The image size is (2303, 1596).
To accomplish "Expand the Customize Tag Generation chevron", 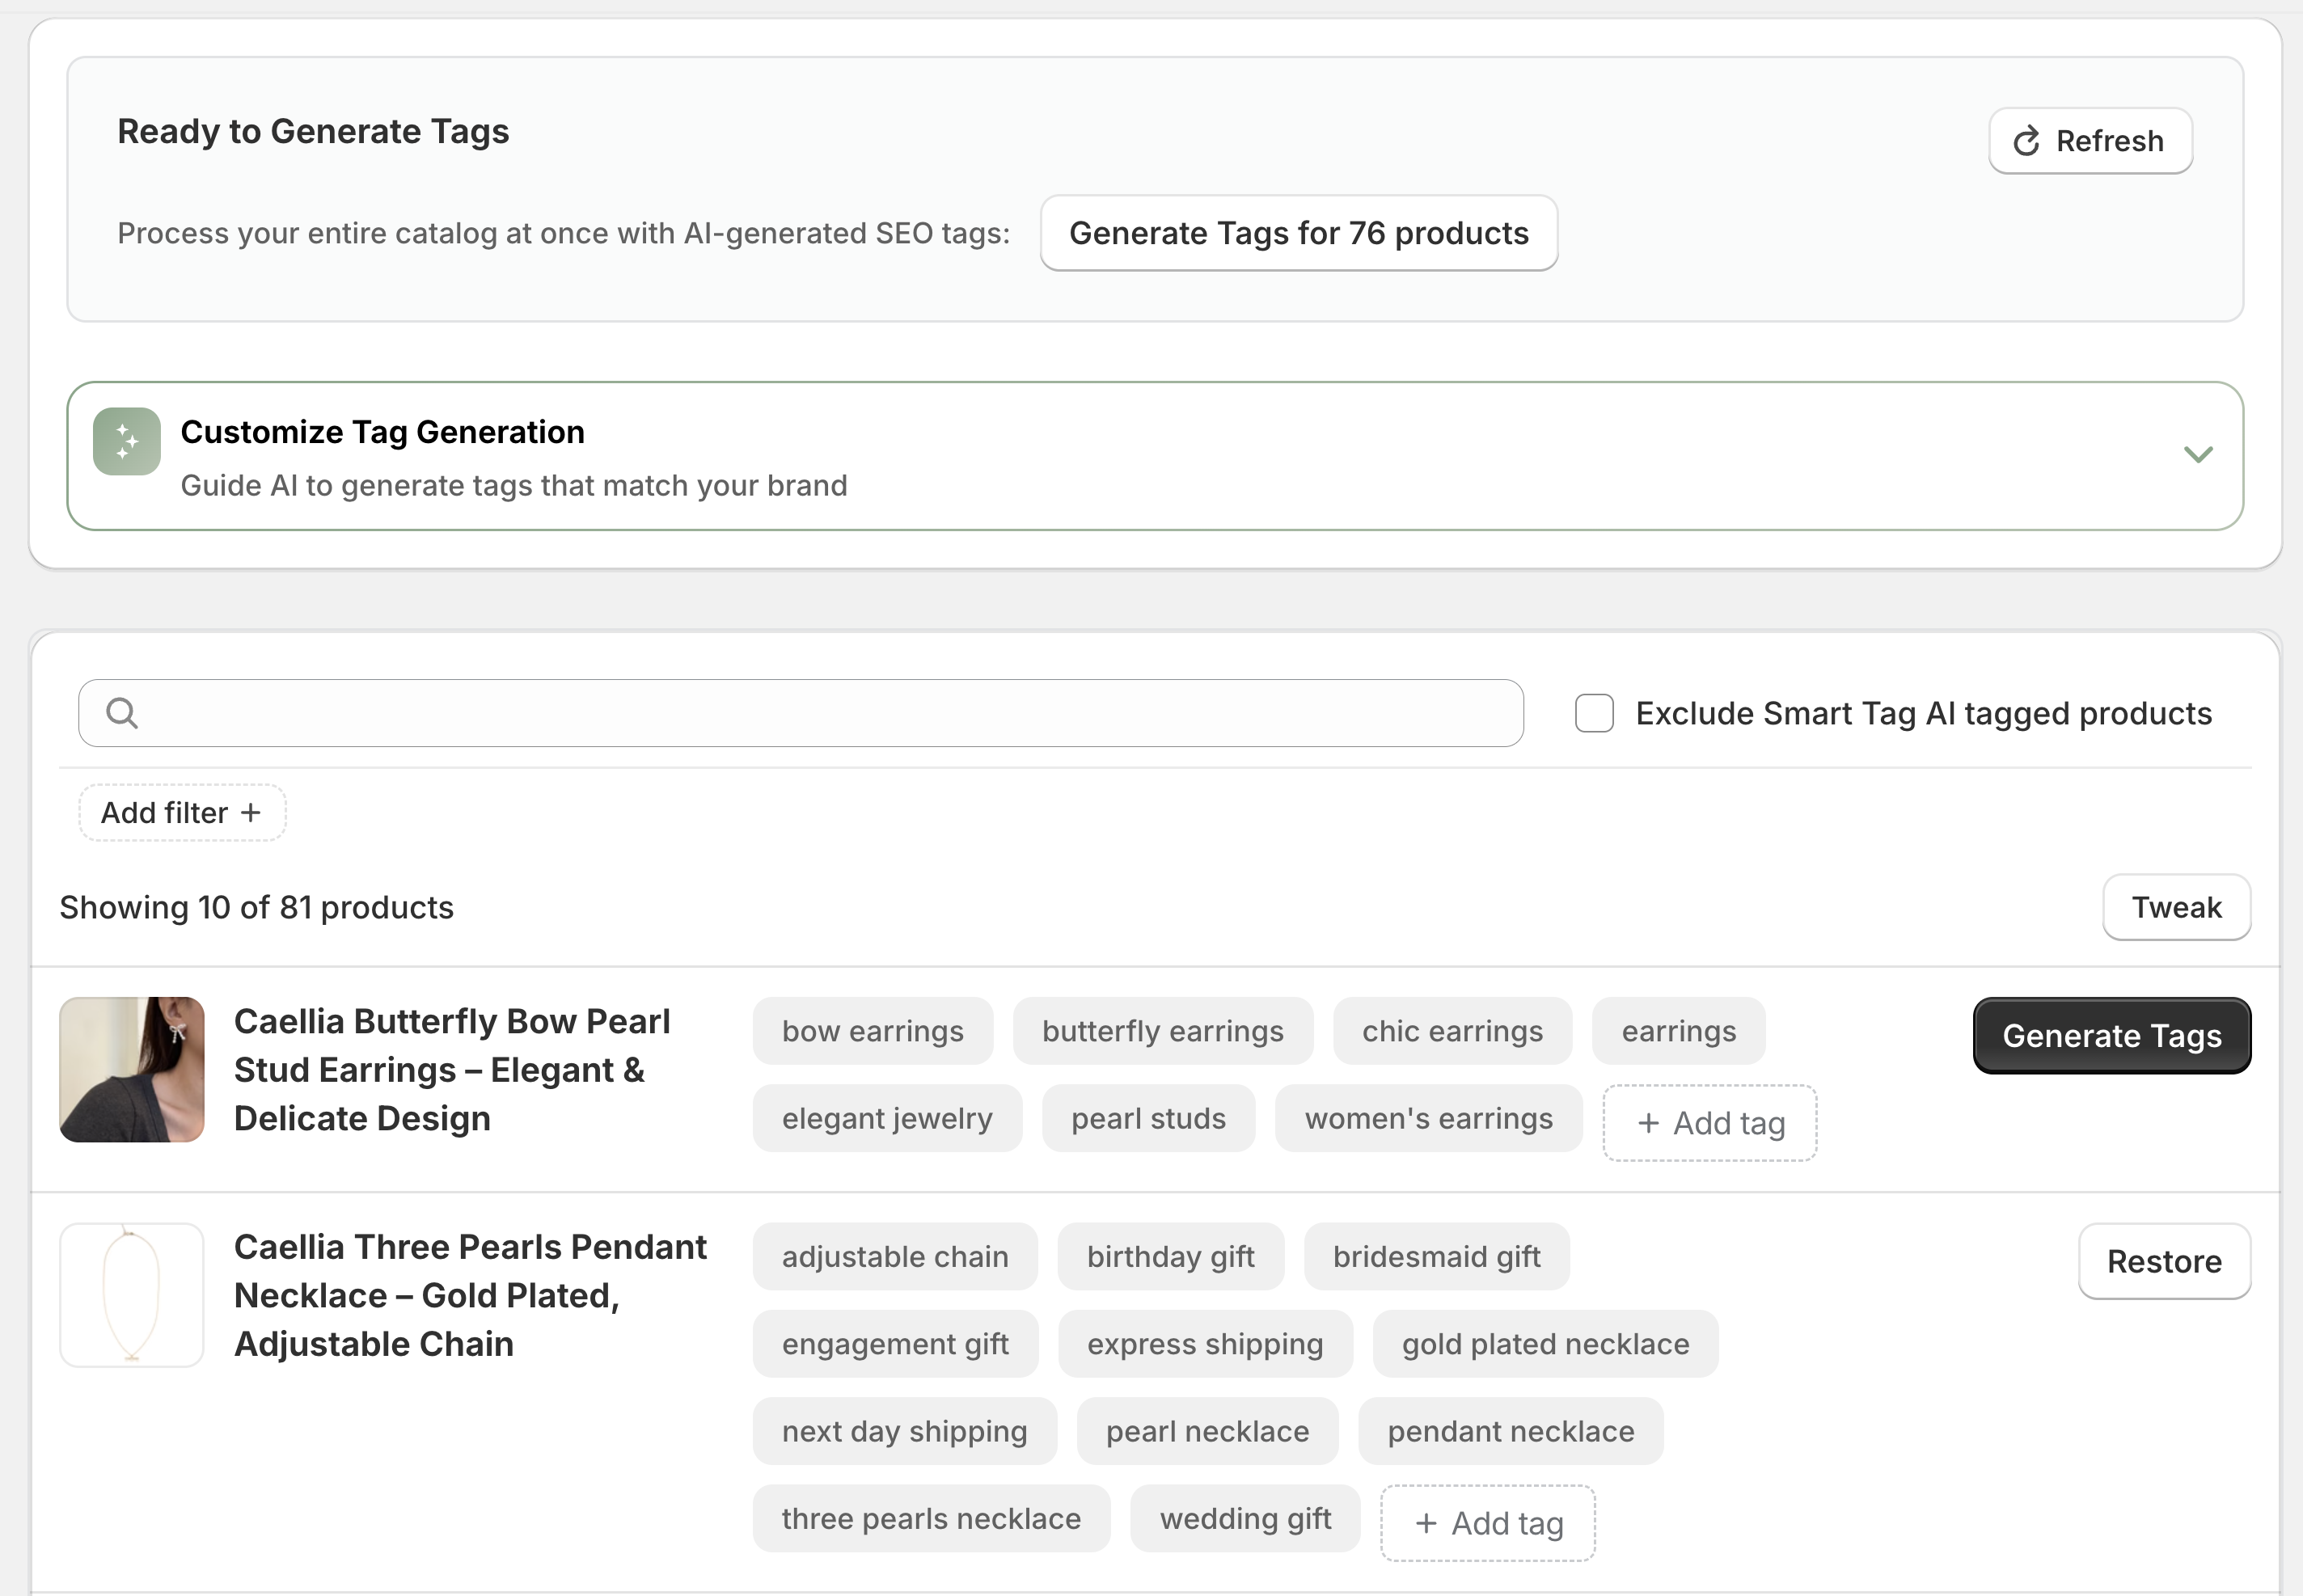I will pyautogui.click(x=2198, y=455).
